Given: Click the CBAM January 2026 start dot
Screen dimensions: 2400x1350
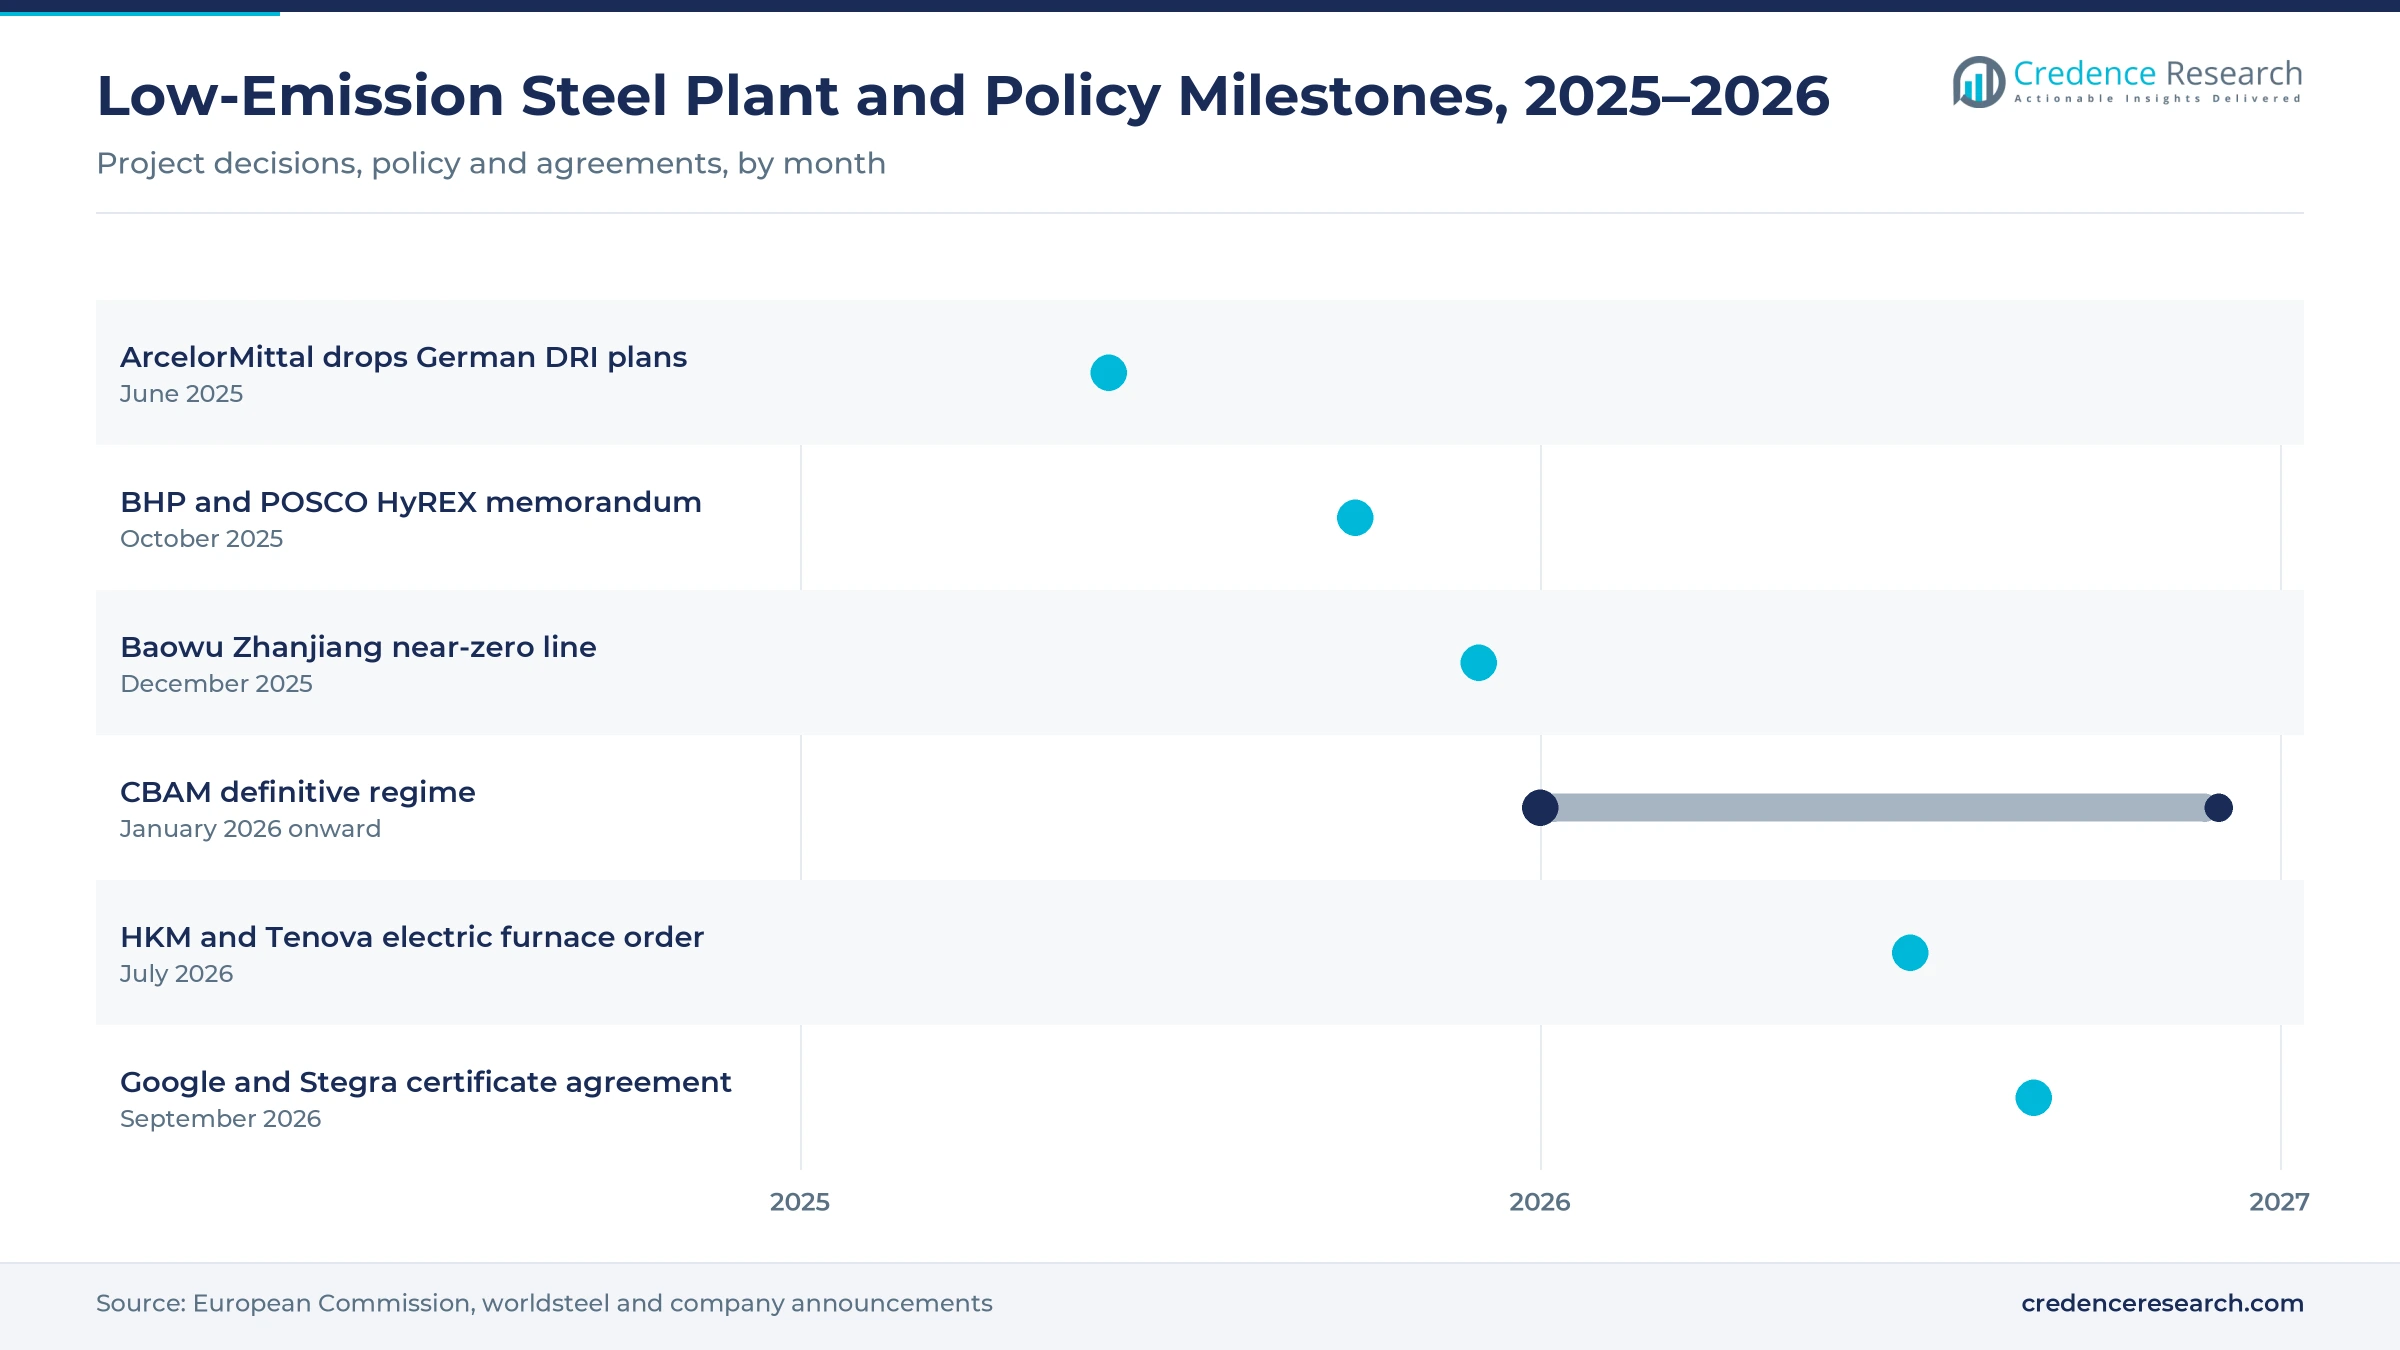Looking at the screenshot, I should (1540, 808).
